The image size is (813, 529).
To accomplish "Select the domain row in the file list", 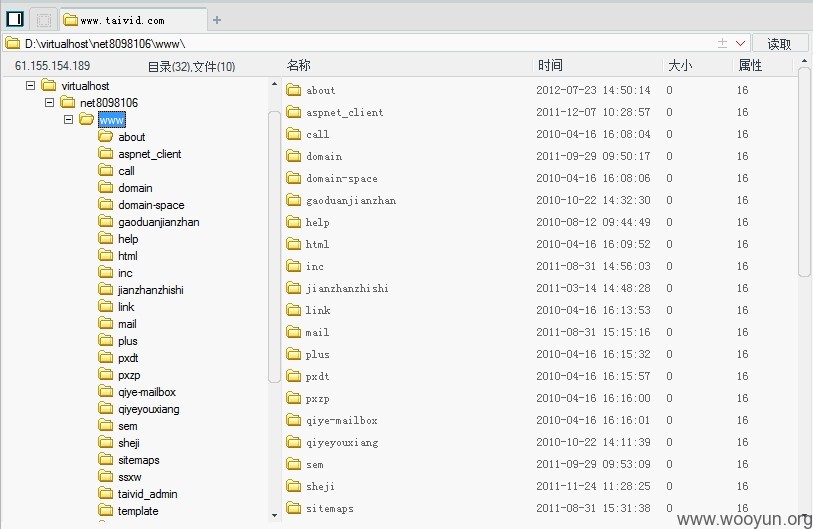I will click(539, 156).
